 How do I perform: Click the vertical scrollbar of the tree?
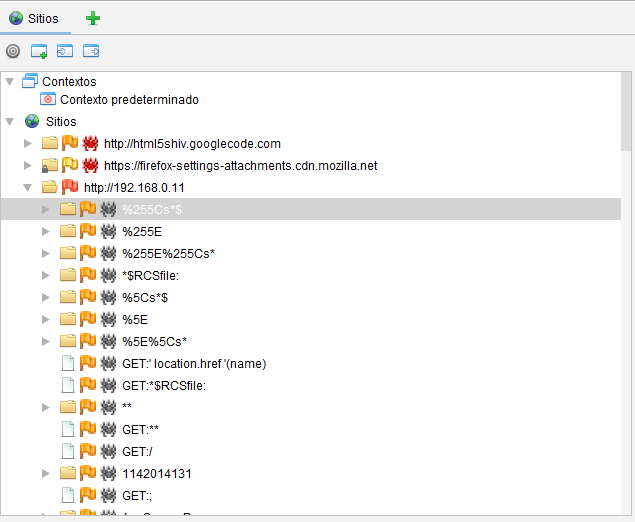click(x=626, y=300)
